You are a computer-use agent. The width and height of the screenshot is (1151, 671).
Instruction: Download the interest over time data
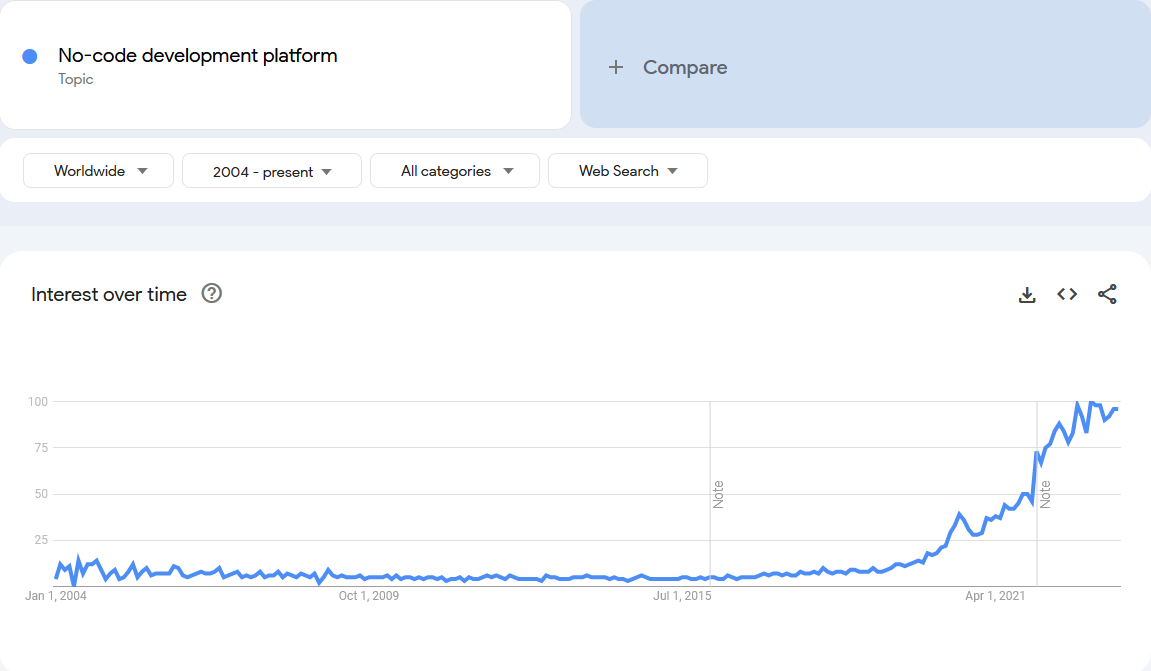point(1027,294)
